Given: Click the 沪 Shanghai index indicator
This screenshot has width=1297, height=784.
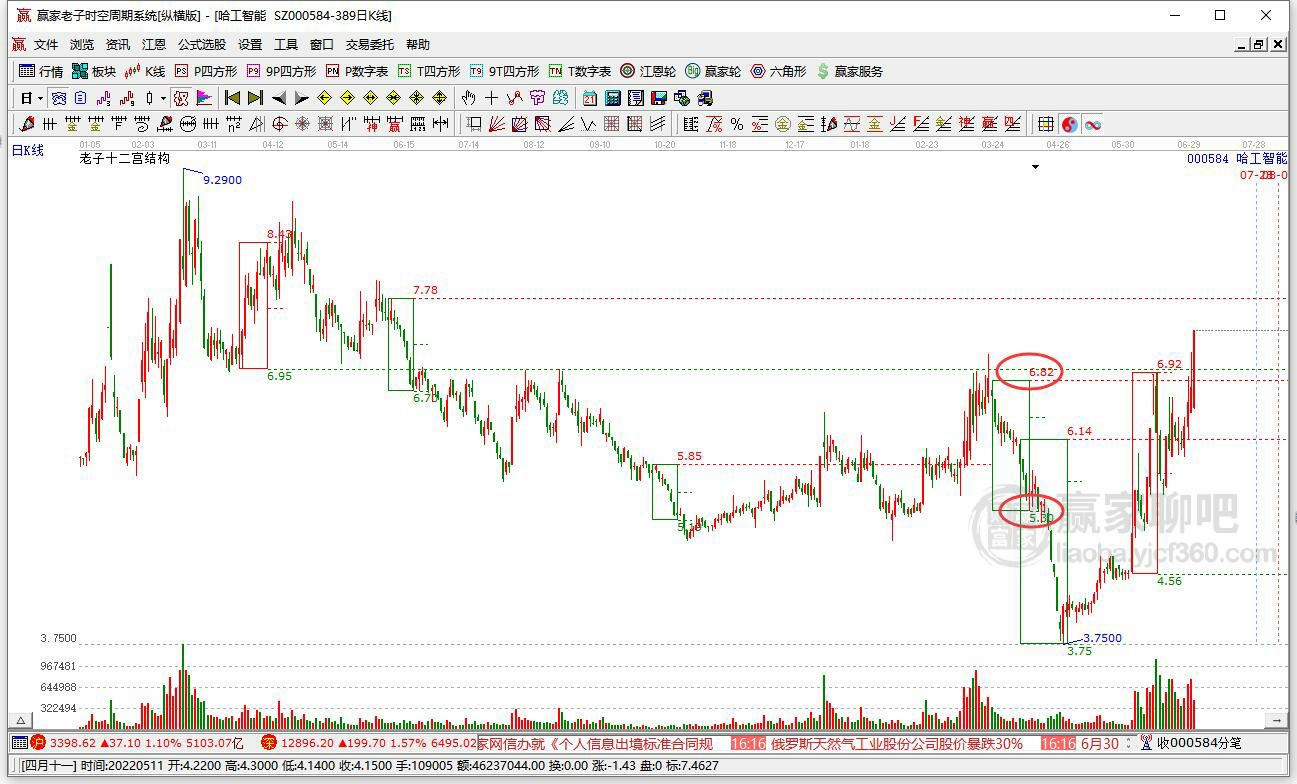Looking at the screenshot, I should point(38,743).
